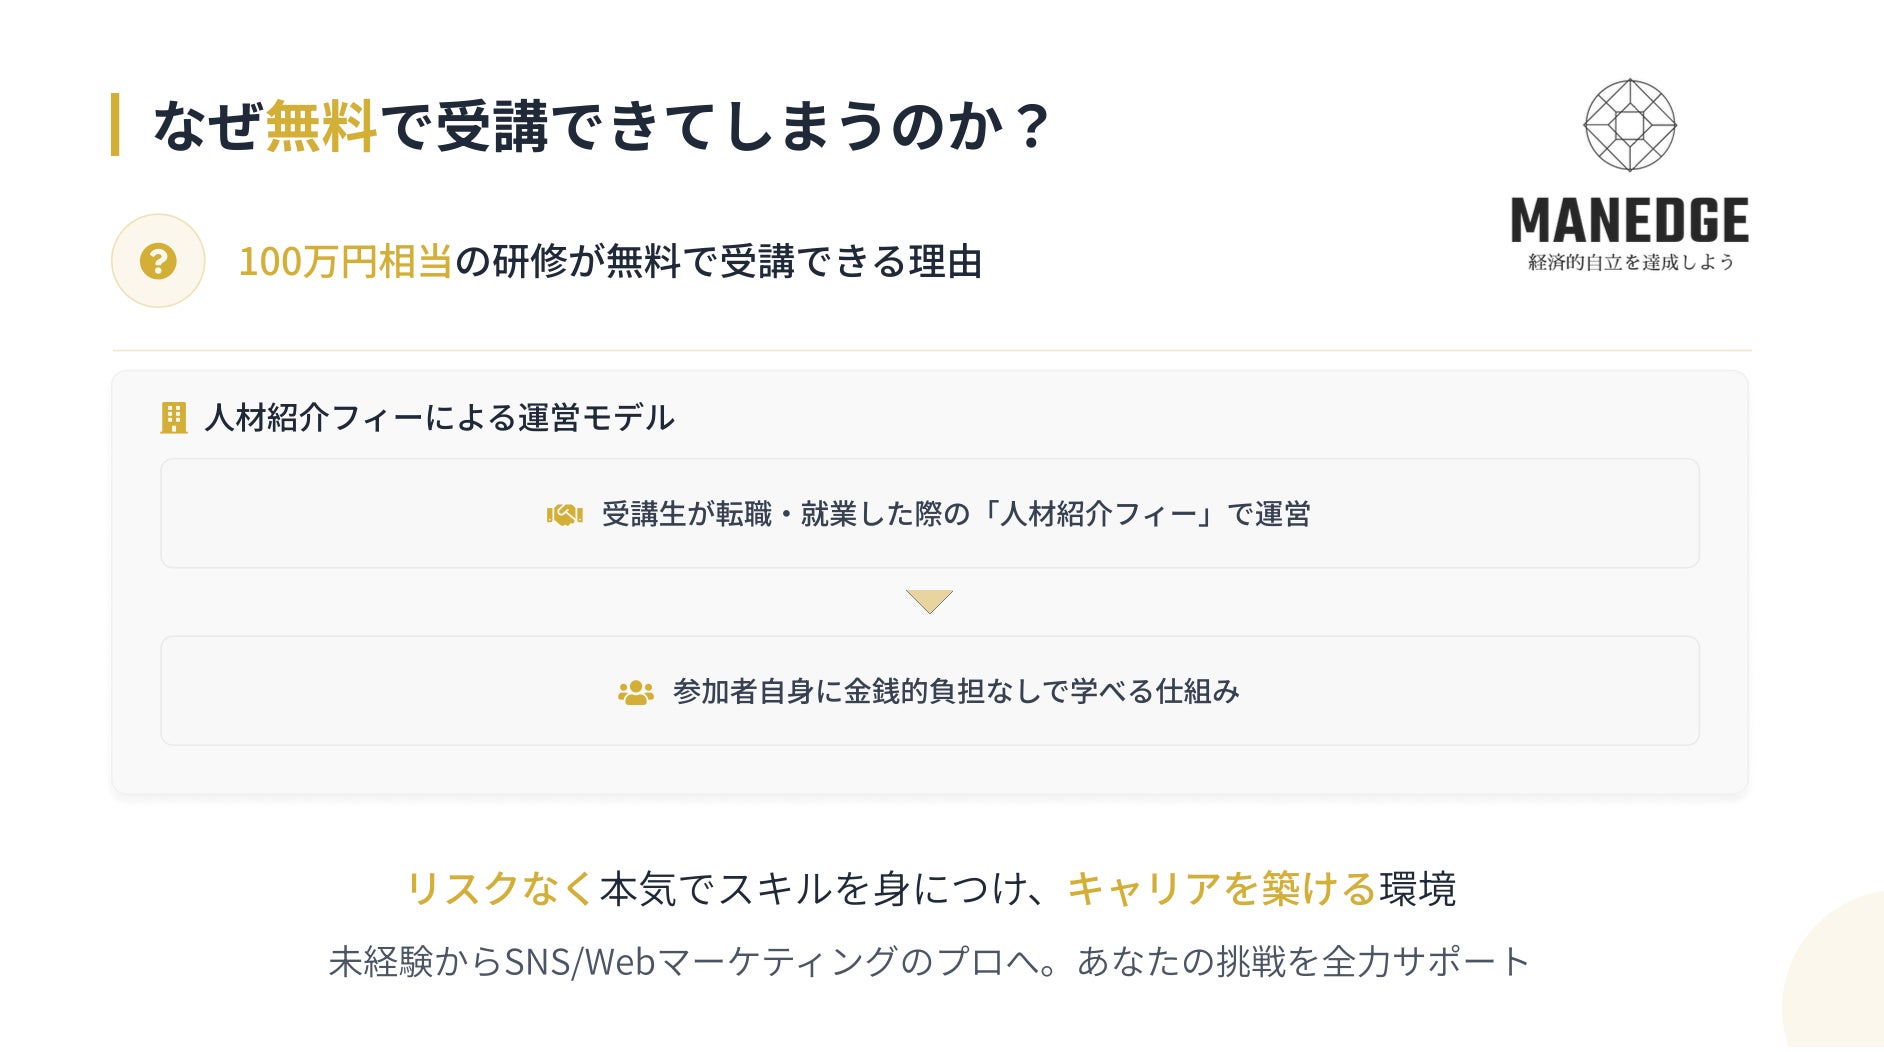Click the people group icon in the second box

coord(635,692)
